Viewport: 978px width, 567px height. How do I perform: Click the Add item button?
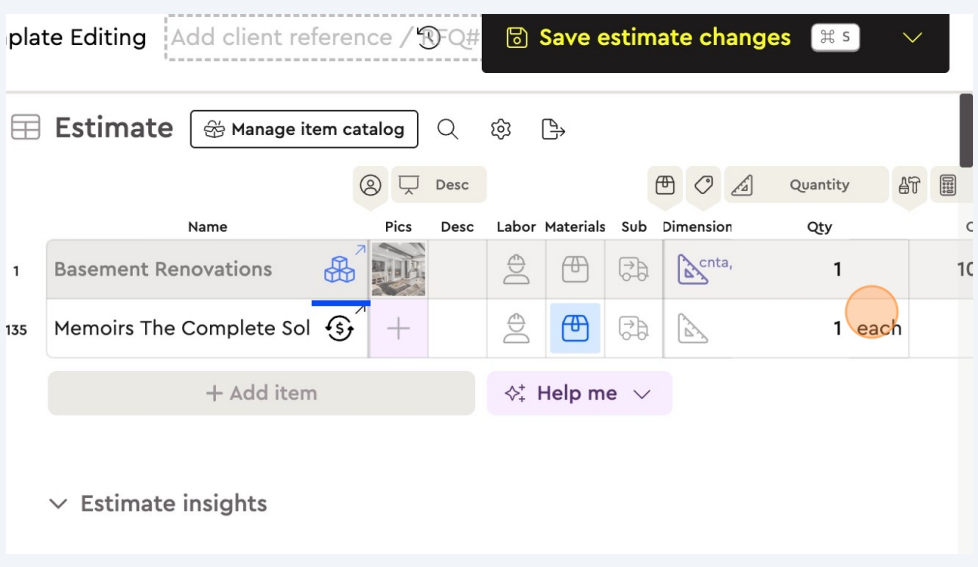(x=261, y=394)
